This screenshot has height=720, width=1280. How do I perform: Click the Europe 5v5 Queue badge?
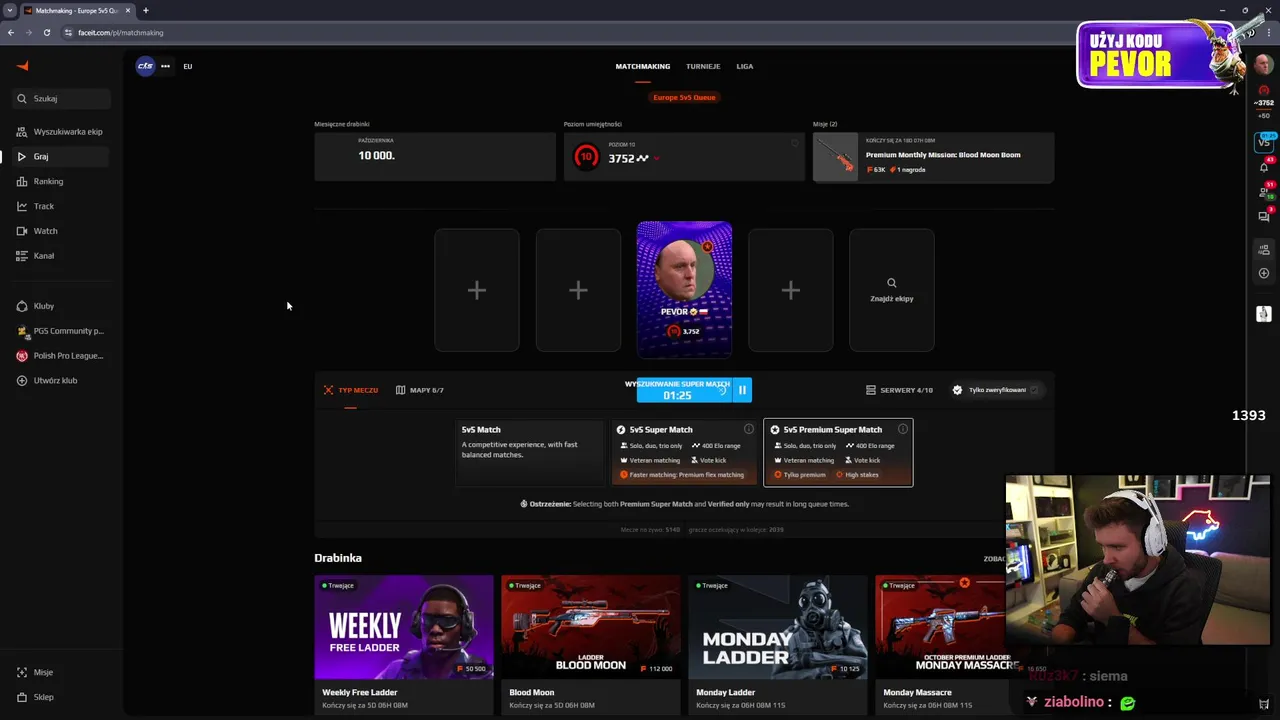pos(684,97)
